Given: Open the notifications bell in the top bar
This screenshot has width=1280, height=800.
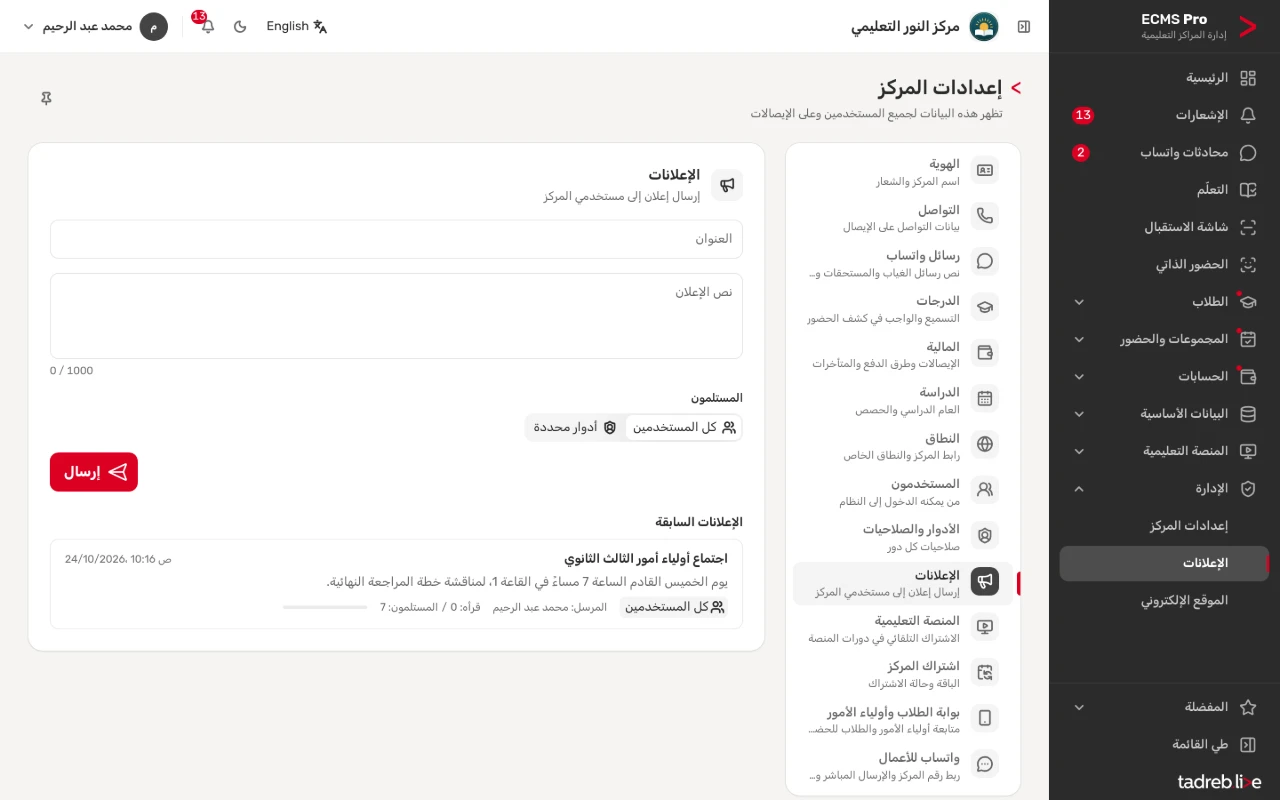Looking at the screenshot, I should [x=207, y=26].
